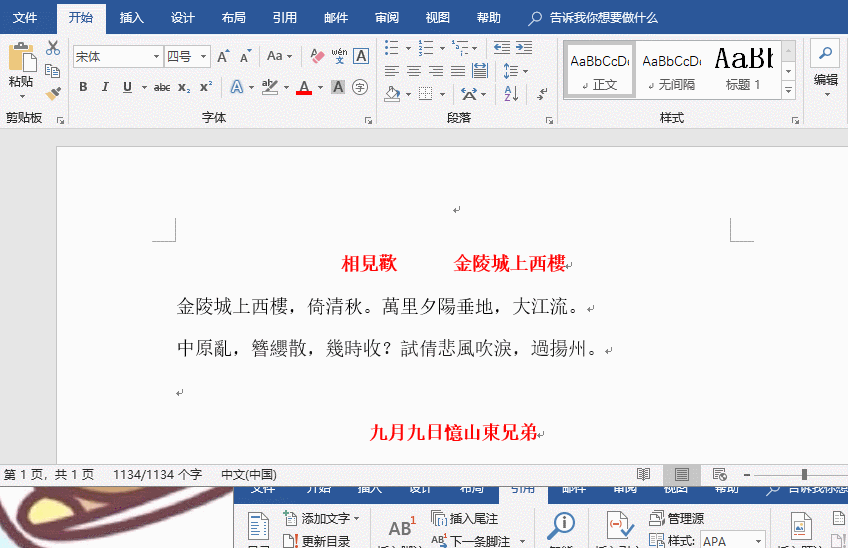Align text left
Image resolution: width=848 pixels, height=548 pixels.
click(x=392, y=71)
